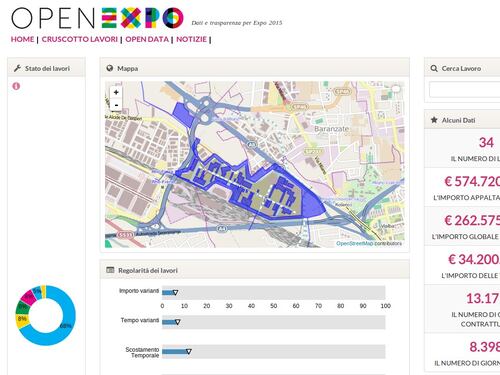Image resolution: width=500 pixels, height=375 pixels.
Task: Focus the Cerca Lavoro search field
Action: pos(465,89)
